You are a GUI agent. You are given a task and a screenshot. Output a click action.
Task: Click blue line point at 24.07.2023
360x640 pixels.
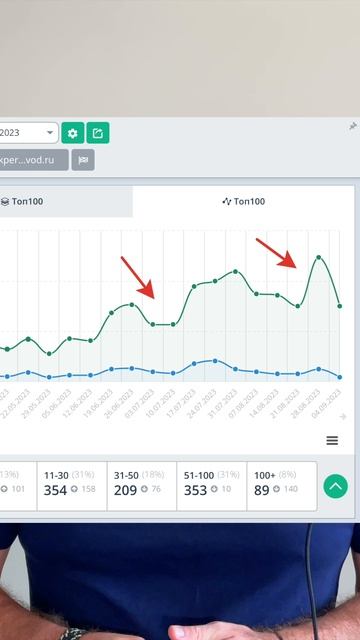tap(215, 361)
